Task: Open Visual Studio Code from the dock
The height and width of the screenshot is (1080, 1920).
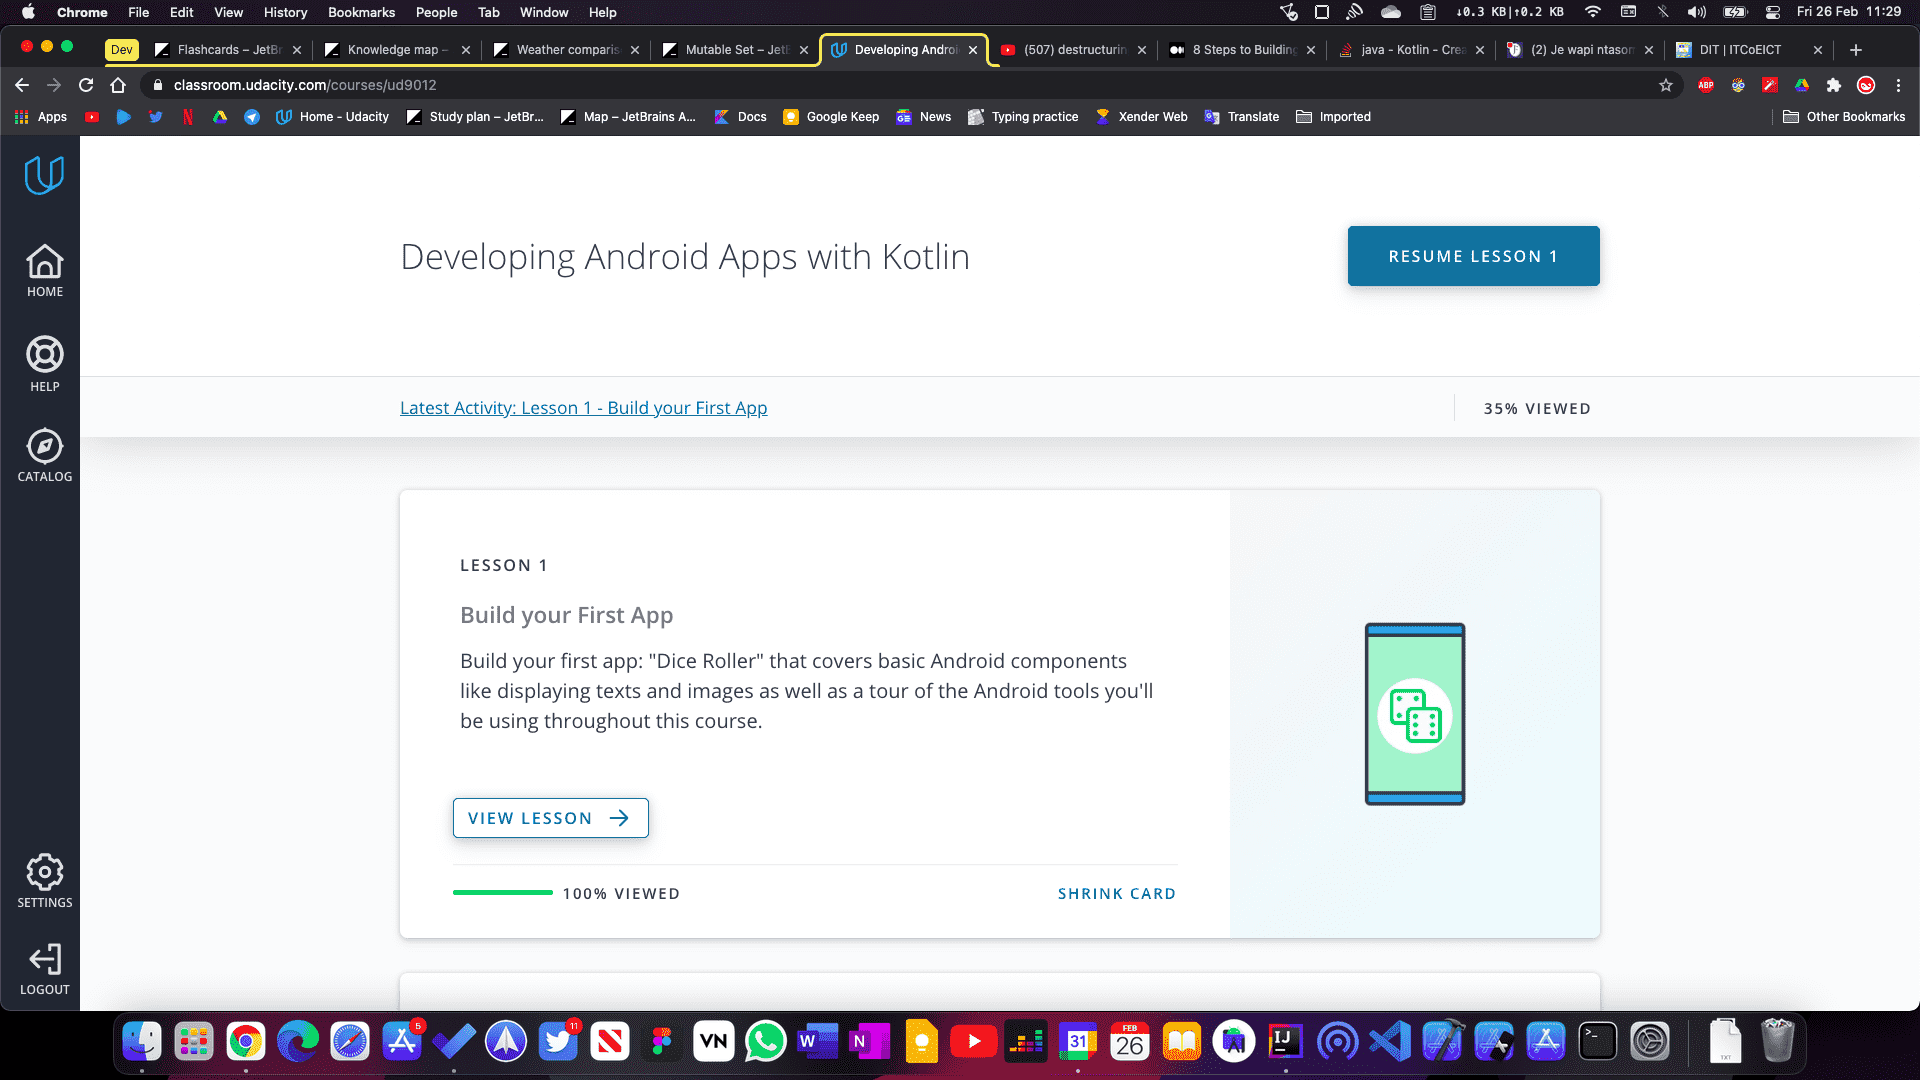Action: (x=1390, y=1042)
